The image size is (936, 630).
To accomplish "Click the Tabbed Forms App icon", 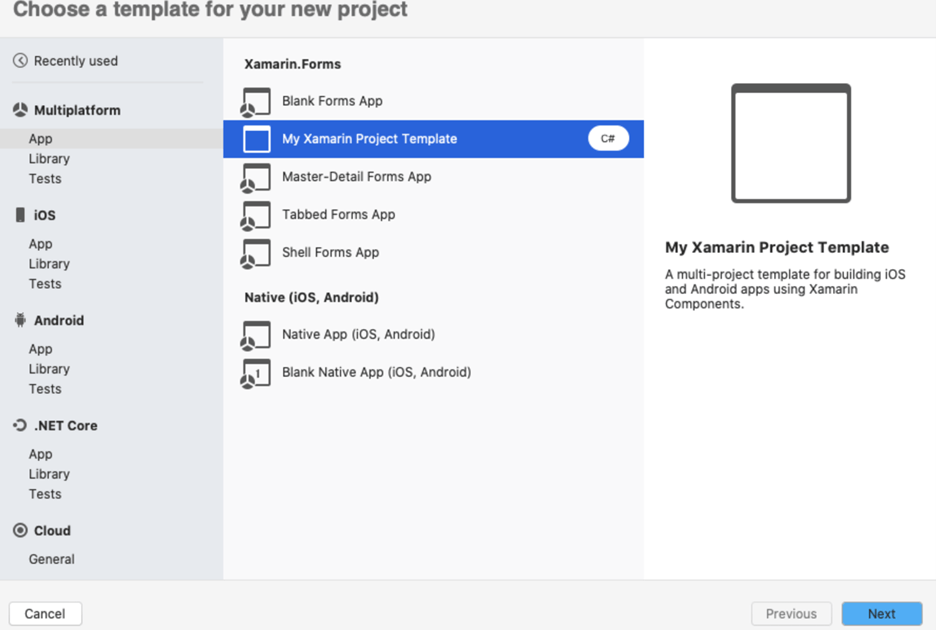I will [256, 216].
